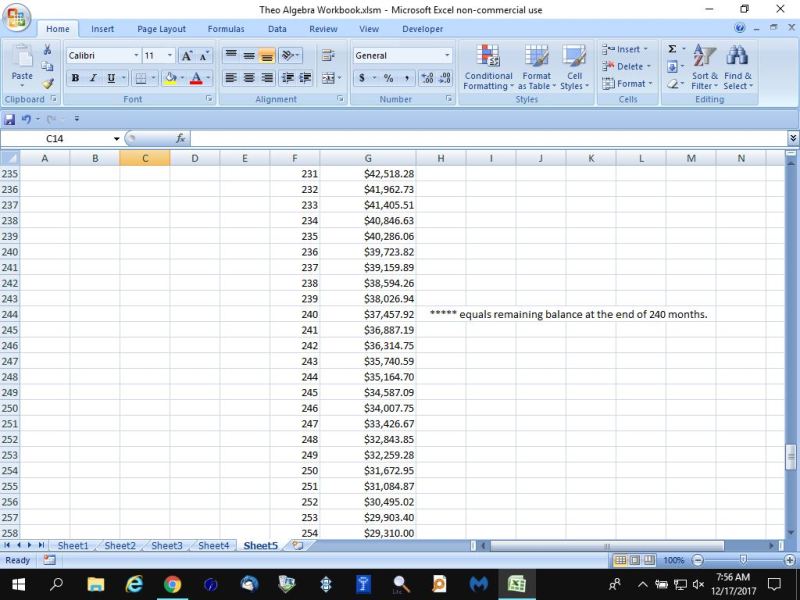The height and width of the screenshot is (600, 800).
Task: Toggle Bold formatting
Action: point(76,78)
